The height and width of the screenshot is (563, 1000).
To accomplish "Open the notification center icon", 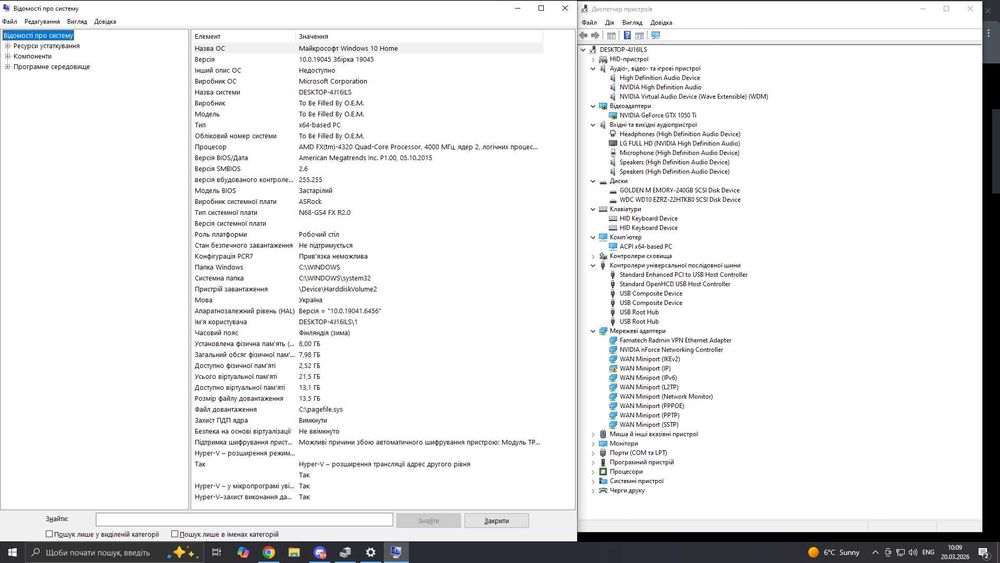I will coord(985,553).
